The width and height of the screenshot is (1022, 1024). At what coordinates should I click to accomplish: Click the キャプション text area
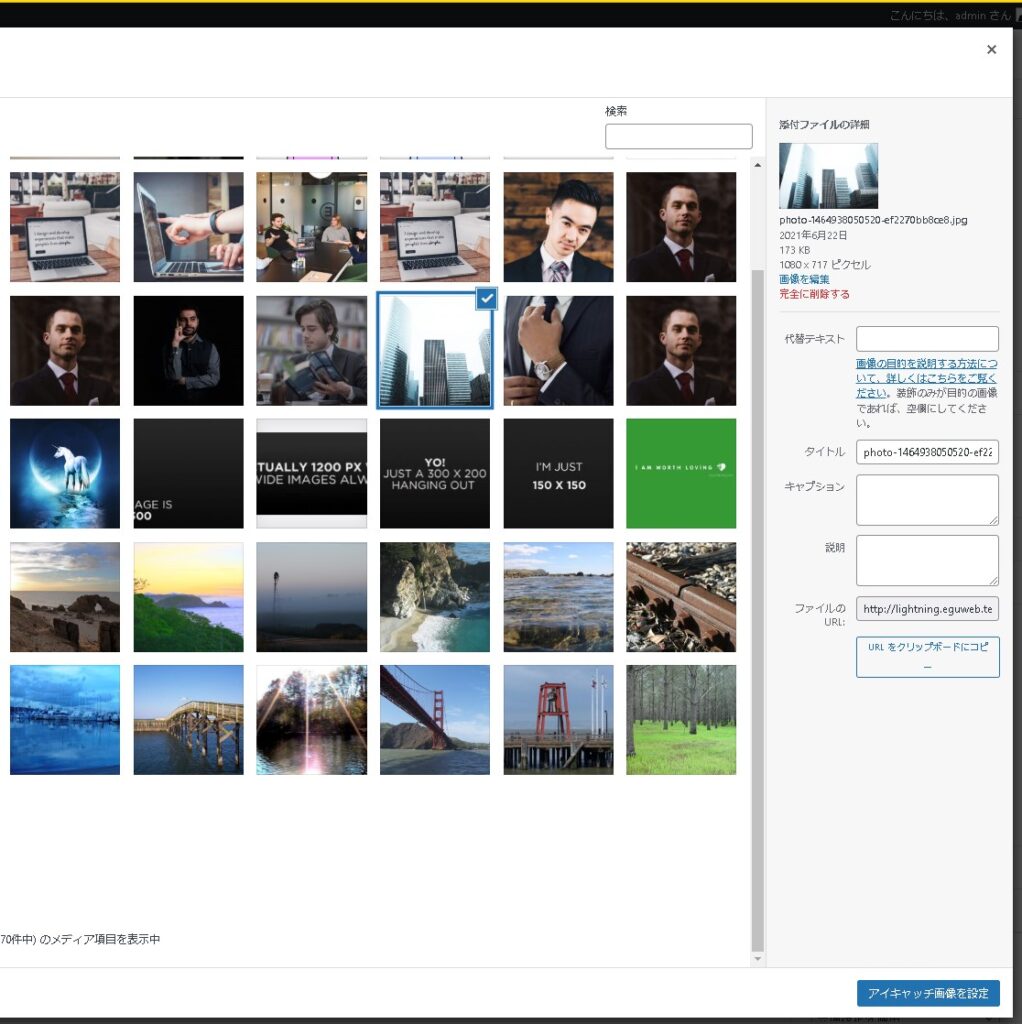pyautogui.click(x=927, y=499)
